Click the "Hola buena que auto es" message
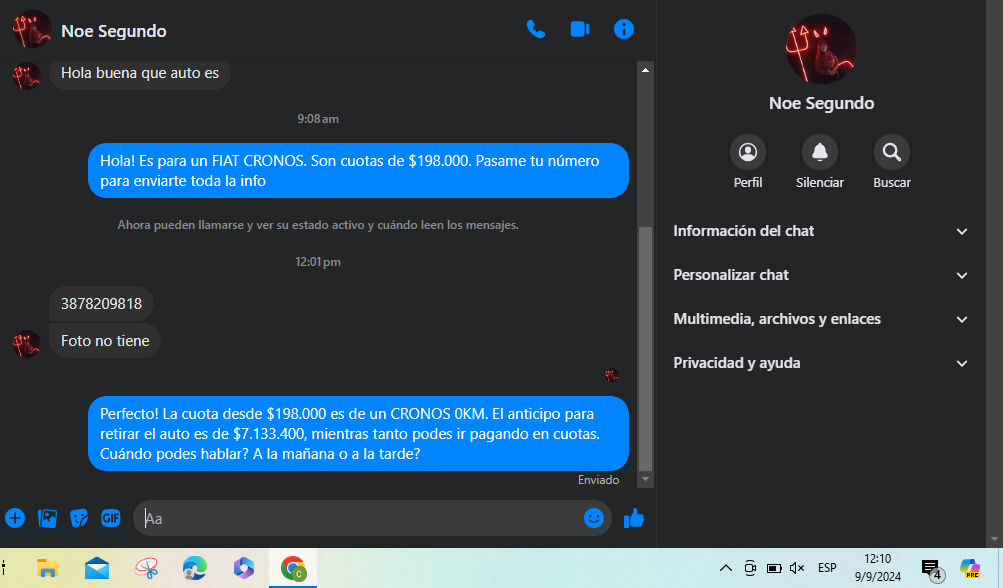Image resolution: width=1003 pixels, height=588 pixels. tap(139, 74)
